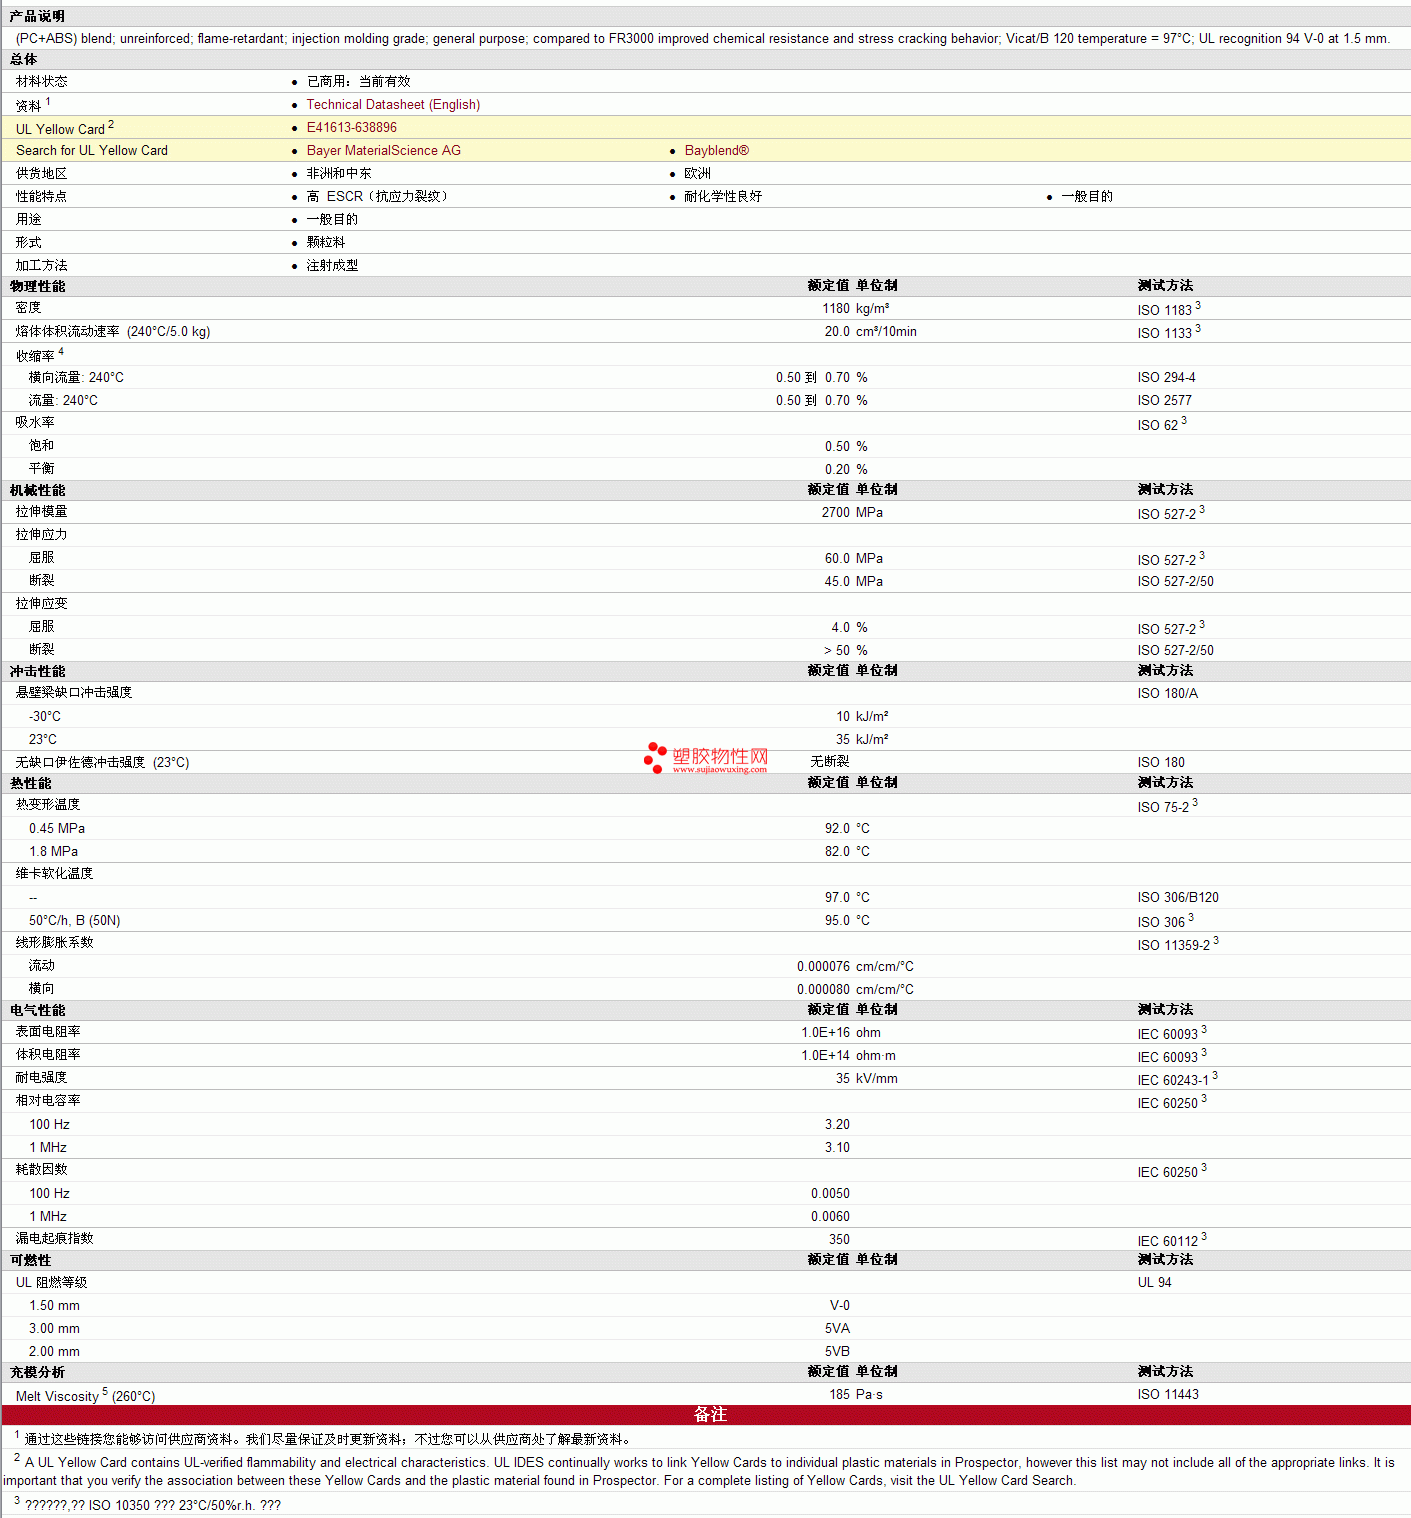The width and height of the screenshot is (1411, 1518).
Task: Click tensile modulus value 2700 MPa
Action: [x=852, y=512]
